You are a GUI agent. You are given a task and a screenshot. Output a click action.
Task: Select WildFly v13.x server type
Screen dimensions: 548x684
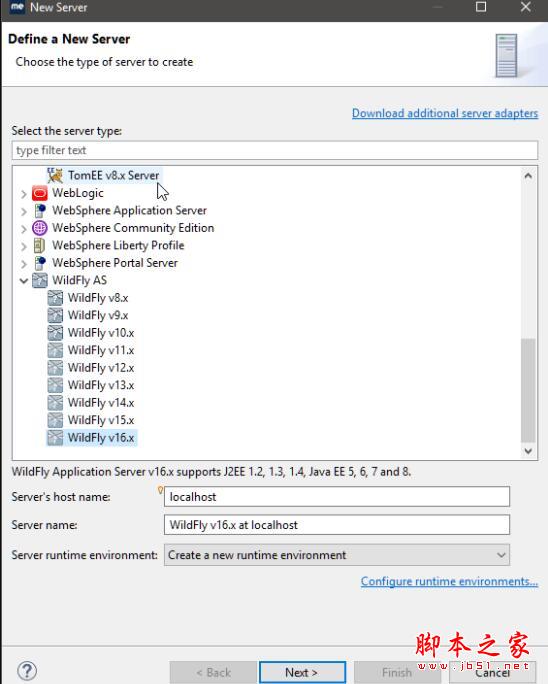pos(101,385)
